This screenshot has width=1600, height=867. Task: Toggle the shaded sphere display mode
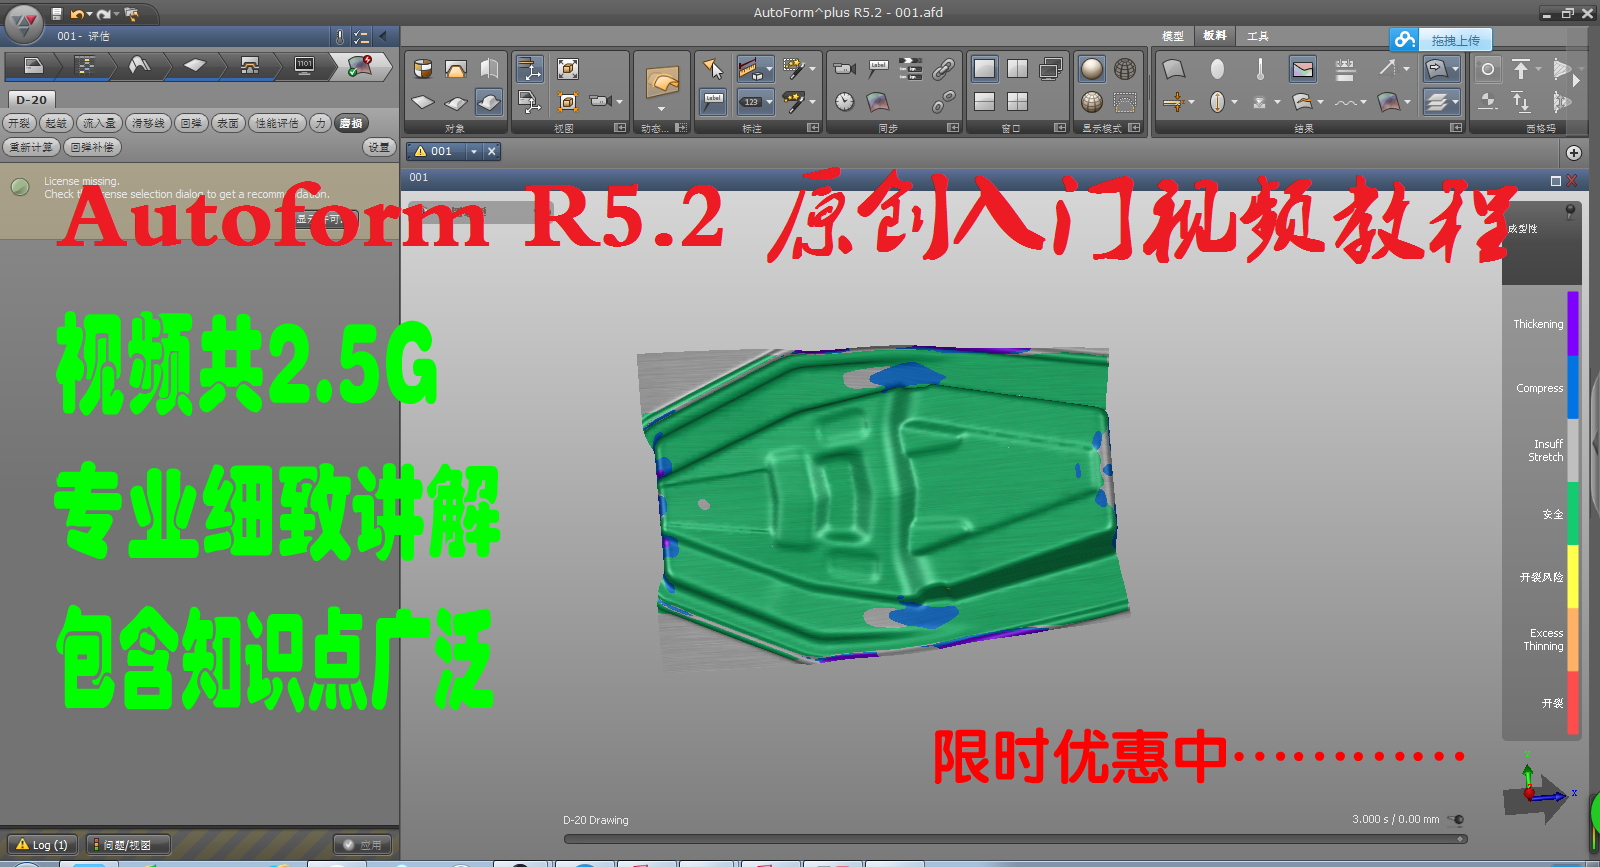1092,69
